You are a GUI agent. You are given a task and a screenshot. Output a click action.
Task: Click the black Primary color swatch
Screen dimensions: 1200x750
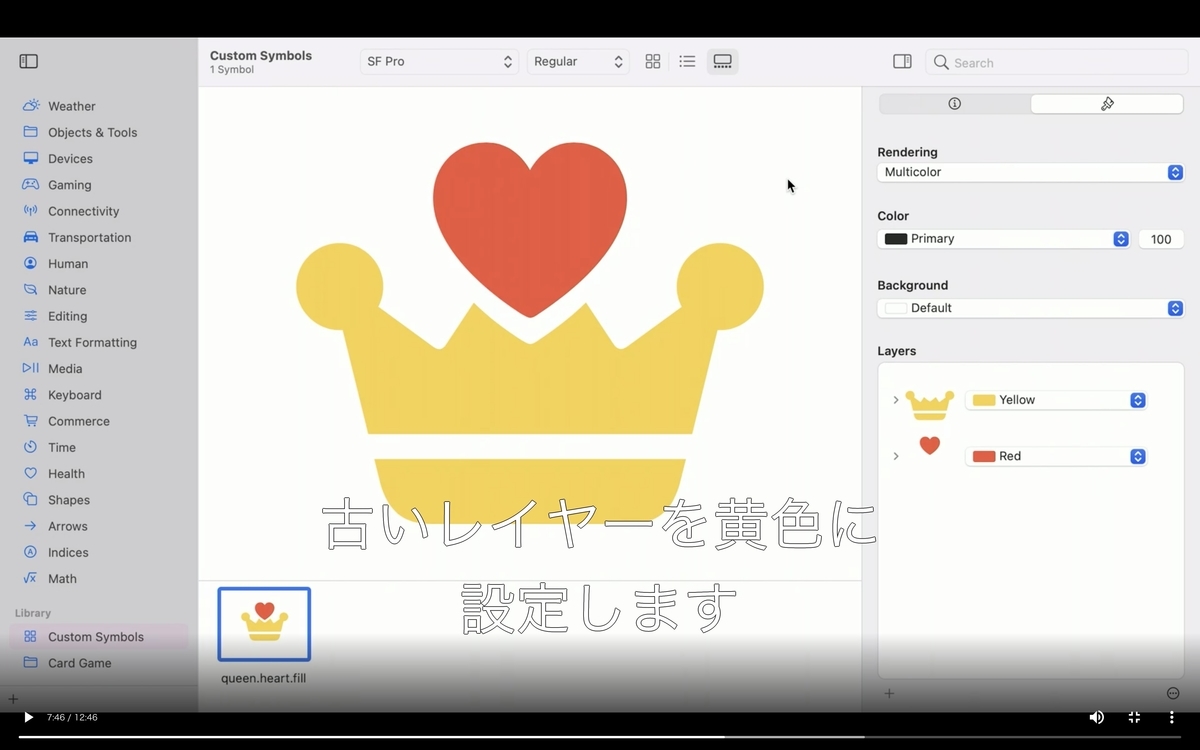tap(896, 239)
